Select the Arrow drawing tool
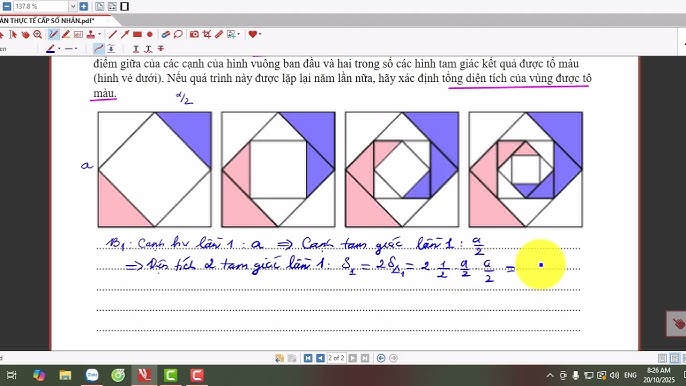The height and width of the screenshot is (386, 686). (x=125, y=35)
